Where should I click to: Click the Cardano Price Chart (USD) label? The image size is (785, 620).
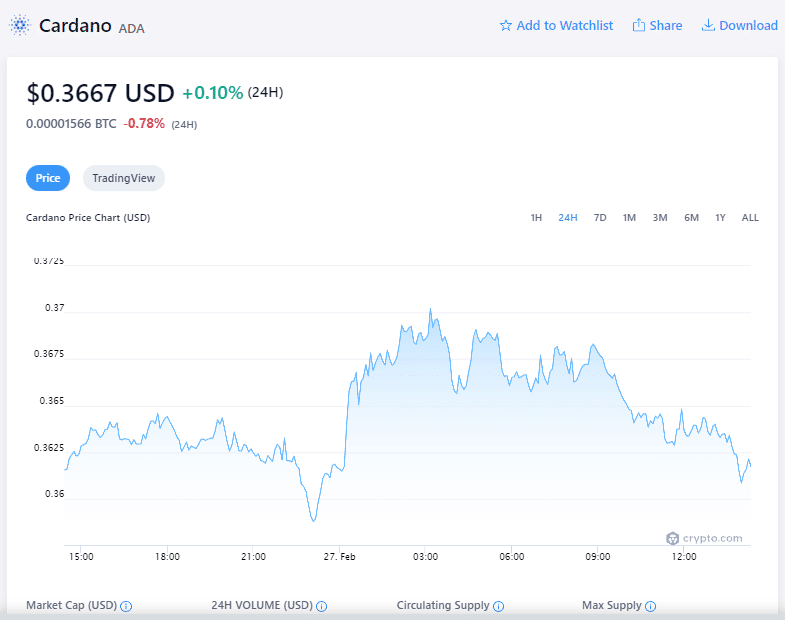(88, 217)
